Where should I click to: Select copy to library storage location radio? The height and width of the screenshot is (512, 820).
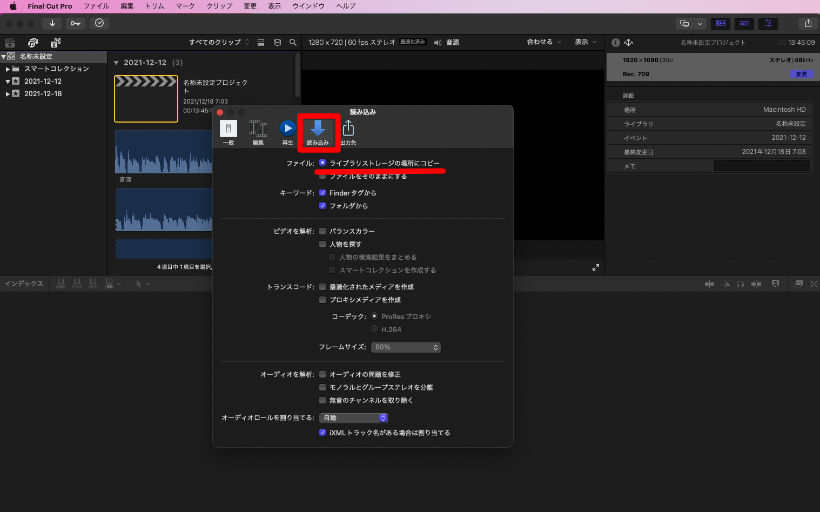click(322, 163)
